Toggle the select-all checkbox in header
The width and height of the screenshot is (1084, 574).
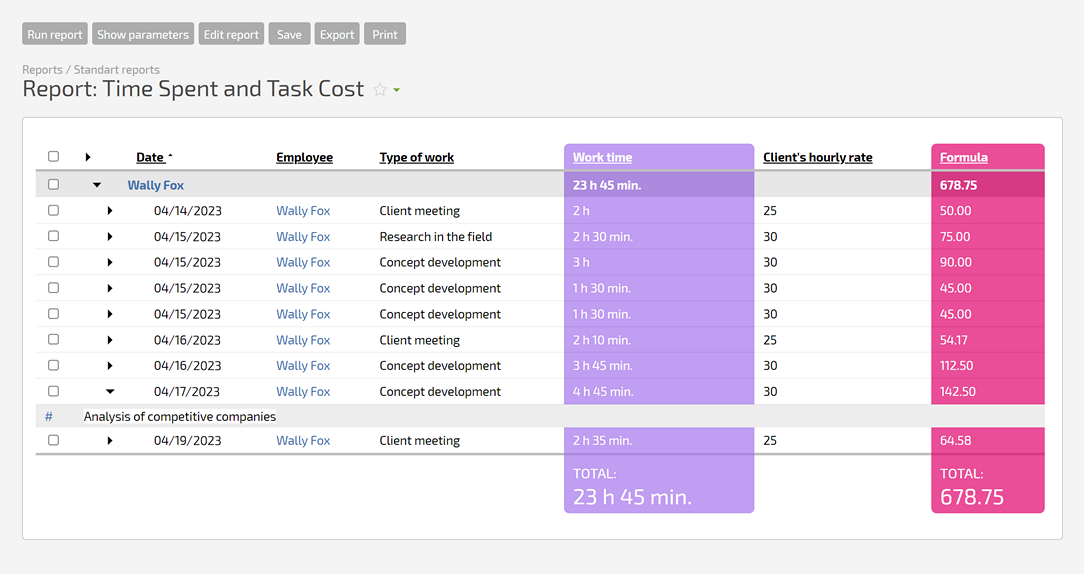[54, 157]
